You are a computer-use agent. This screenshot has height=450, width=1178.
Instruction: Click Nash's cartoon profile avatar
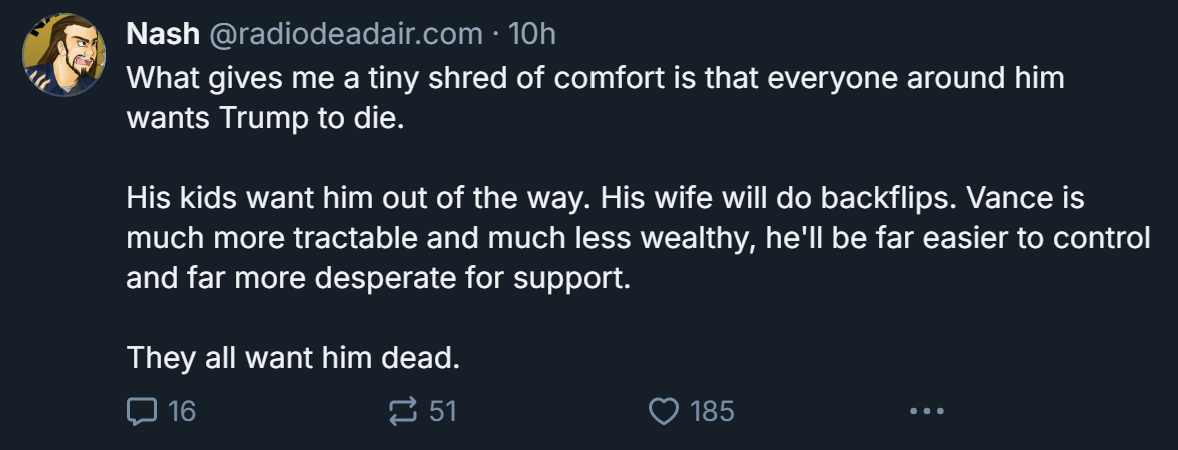[x=64, y=55]
